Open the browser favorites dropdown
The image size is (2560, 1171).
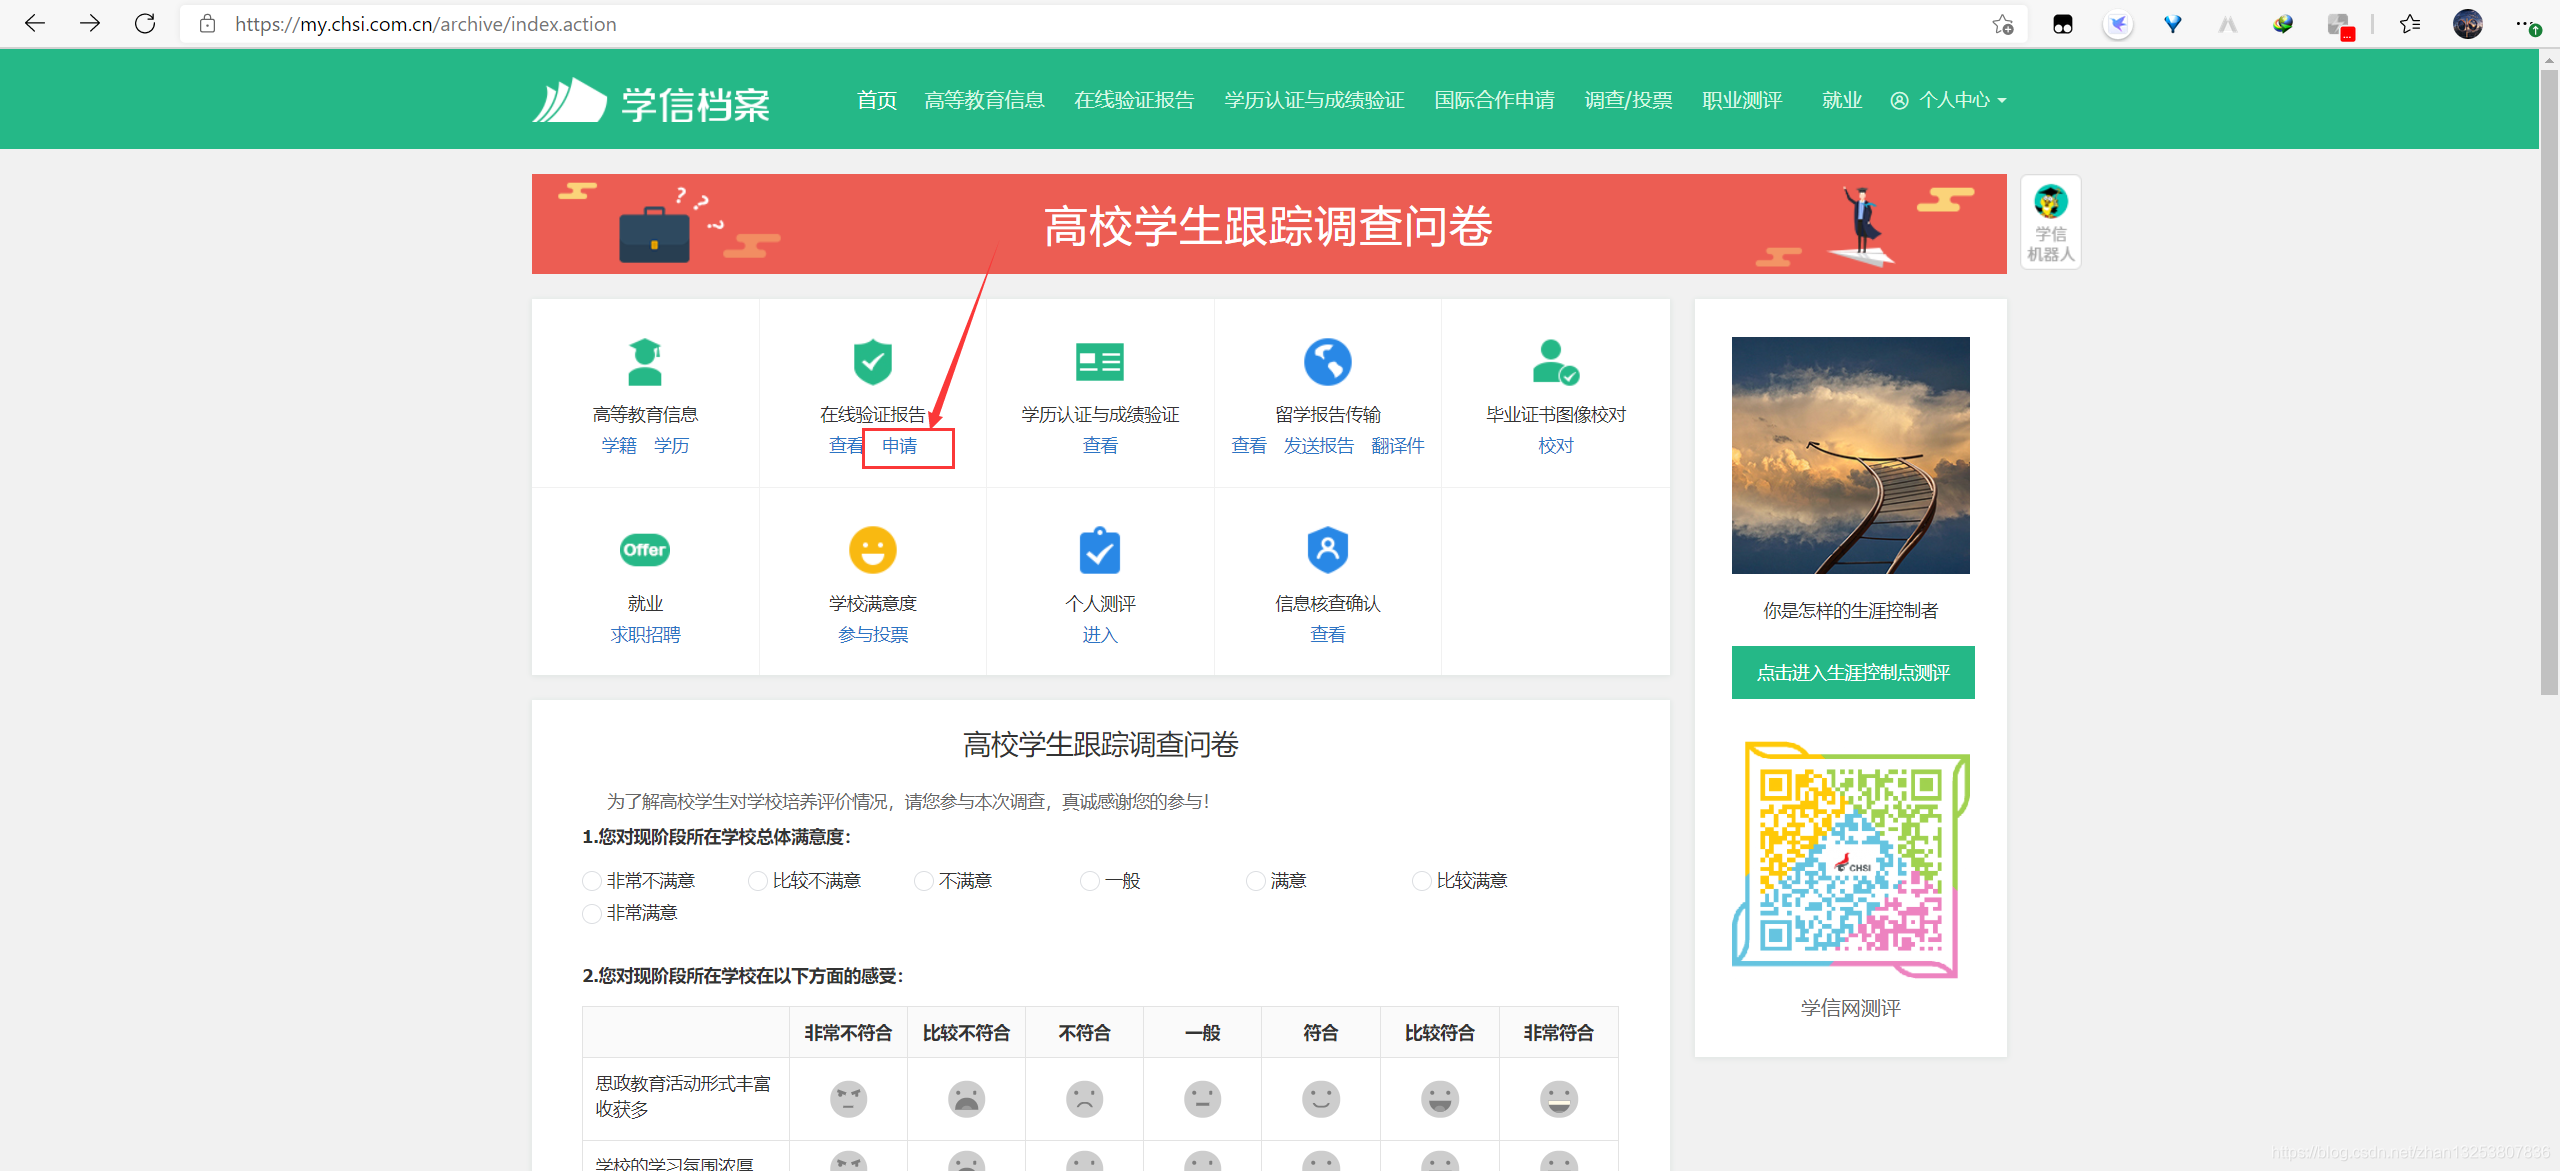coord(2409,23)
